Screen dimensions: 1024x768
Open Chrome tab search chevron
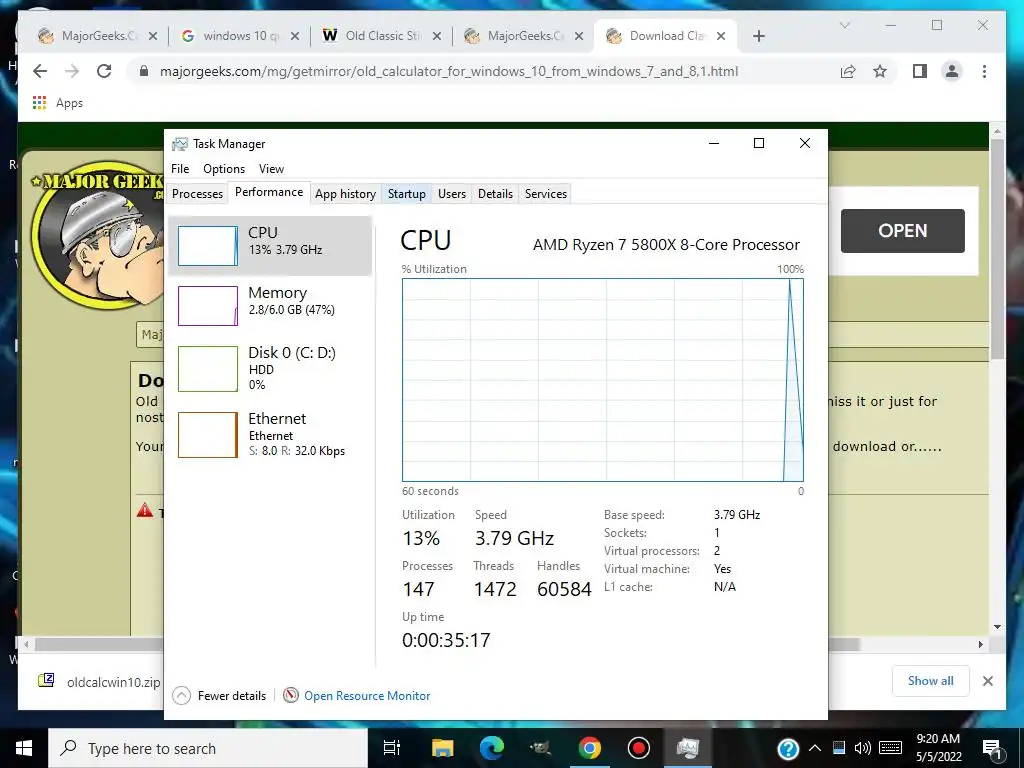(x=844, y=25)
